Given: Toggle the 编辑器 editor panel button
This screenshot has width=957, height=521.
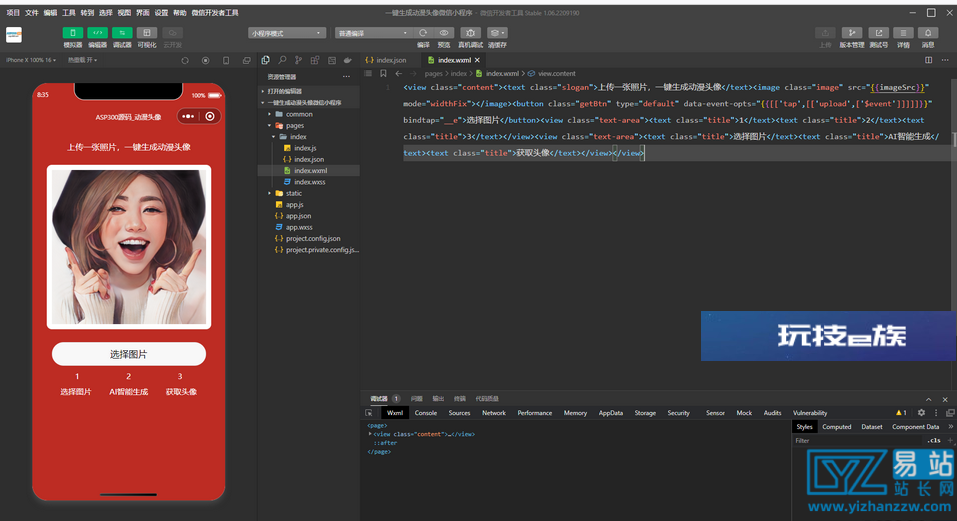Looking at the screenshot, I should pos(97,33).
